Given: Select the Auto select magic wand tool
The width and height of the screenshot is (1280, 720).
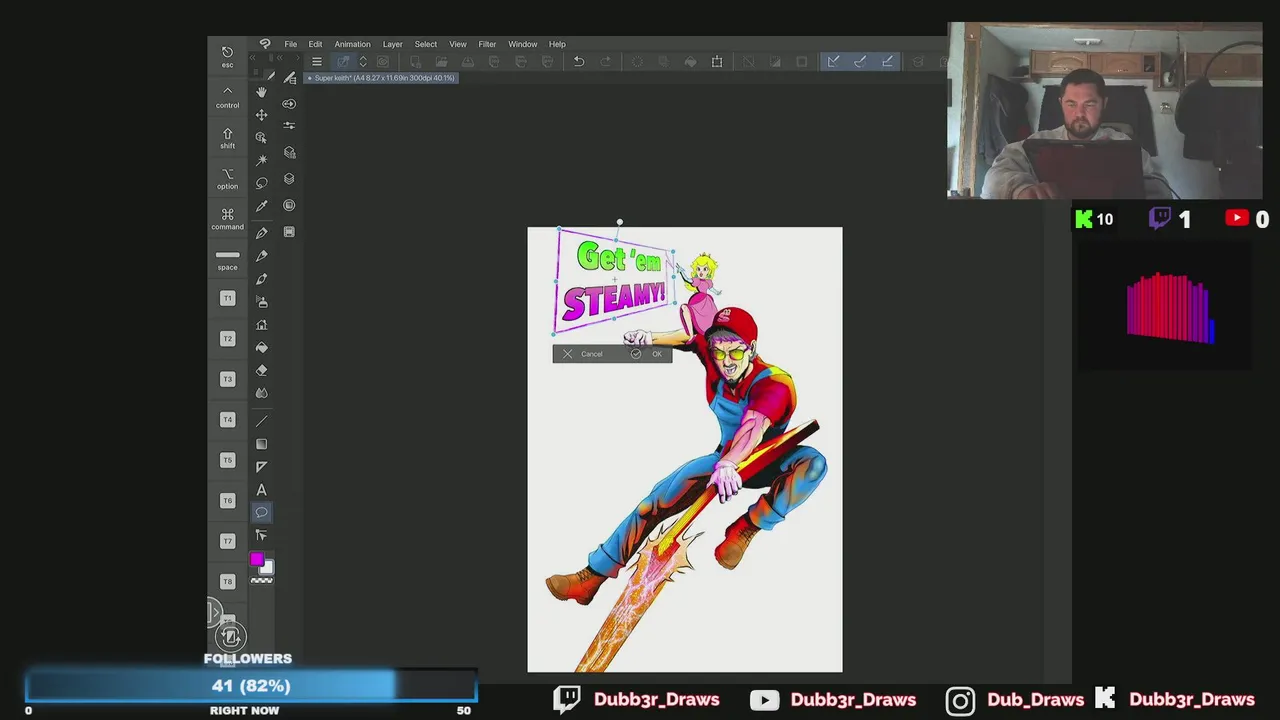Looking at the screenshot, I should pyautogui.click(x=261, y=160).
